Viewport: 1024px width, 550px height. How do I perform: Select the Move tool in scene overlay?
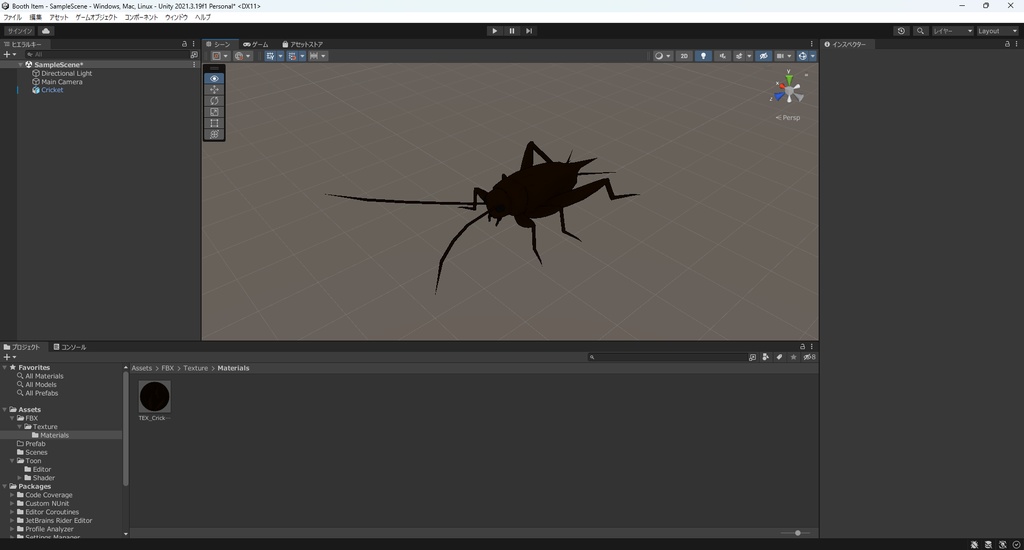coord(214,90)
